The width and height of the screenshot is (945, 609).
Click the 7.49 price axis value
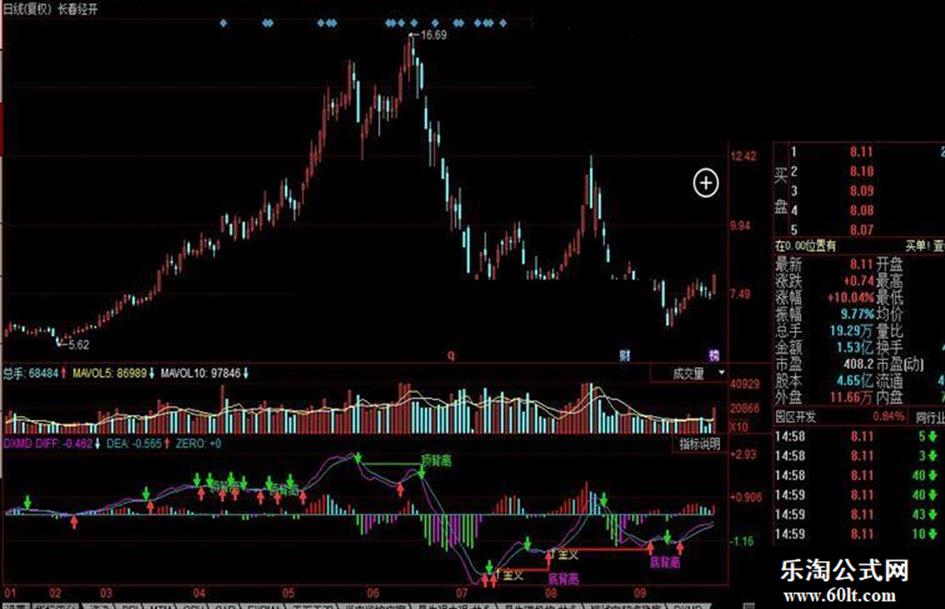tap(740, 294)
